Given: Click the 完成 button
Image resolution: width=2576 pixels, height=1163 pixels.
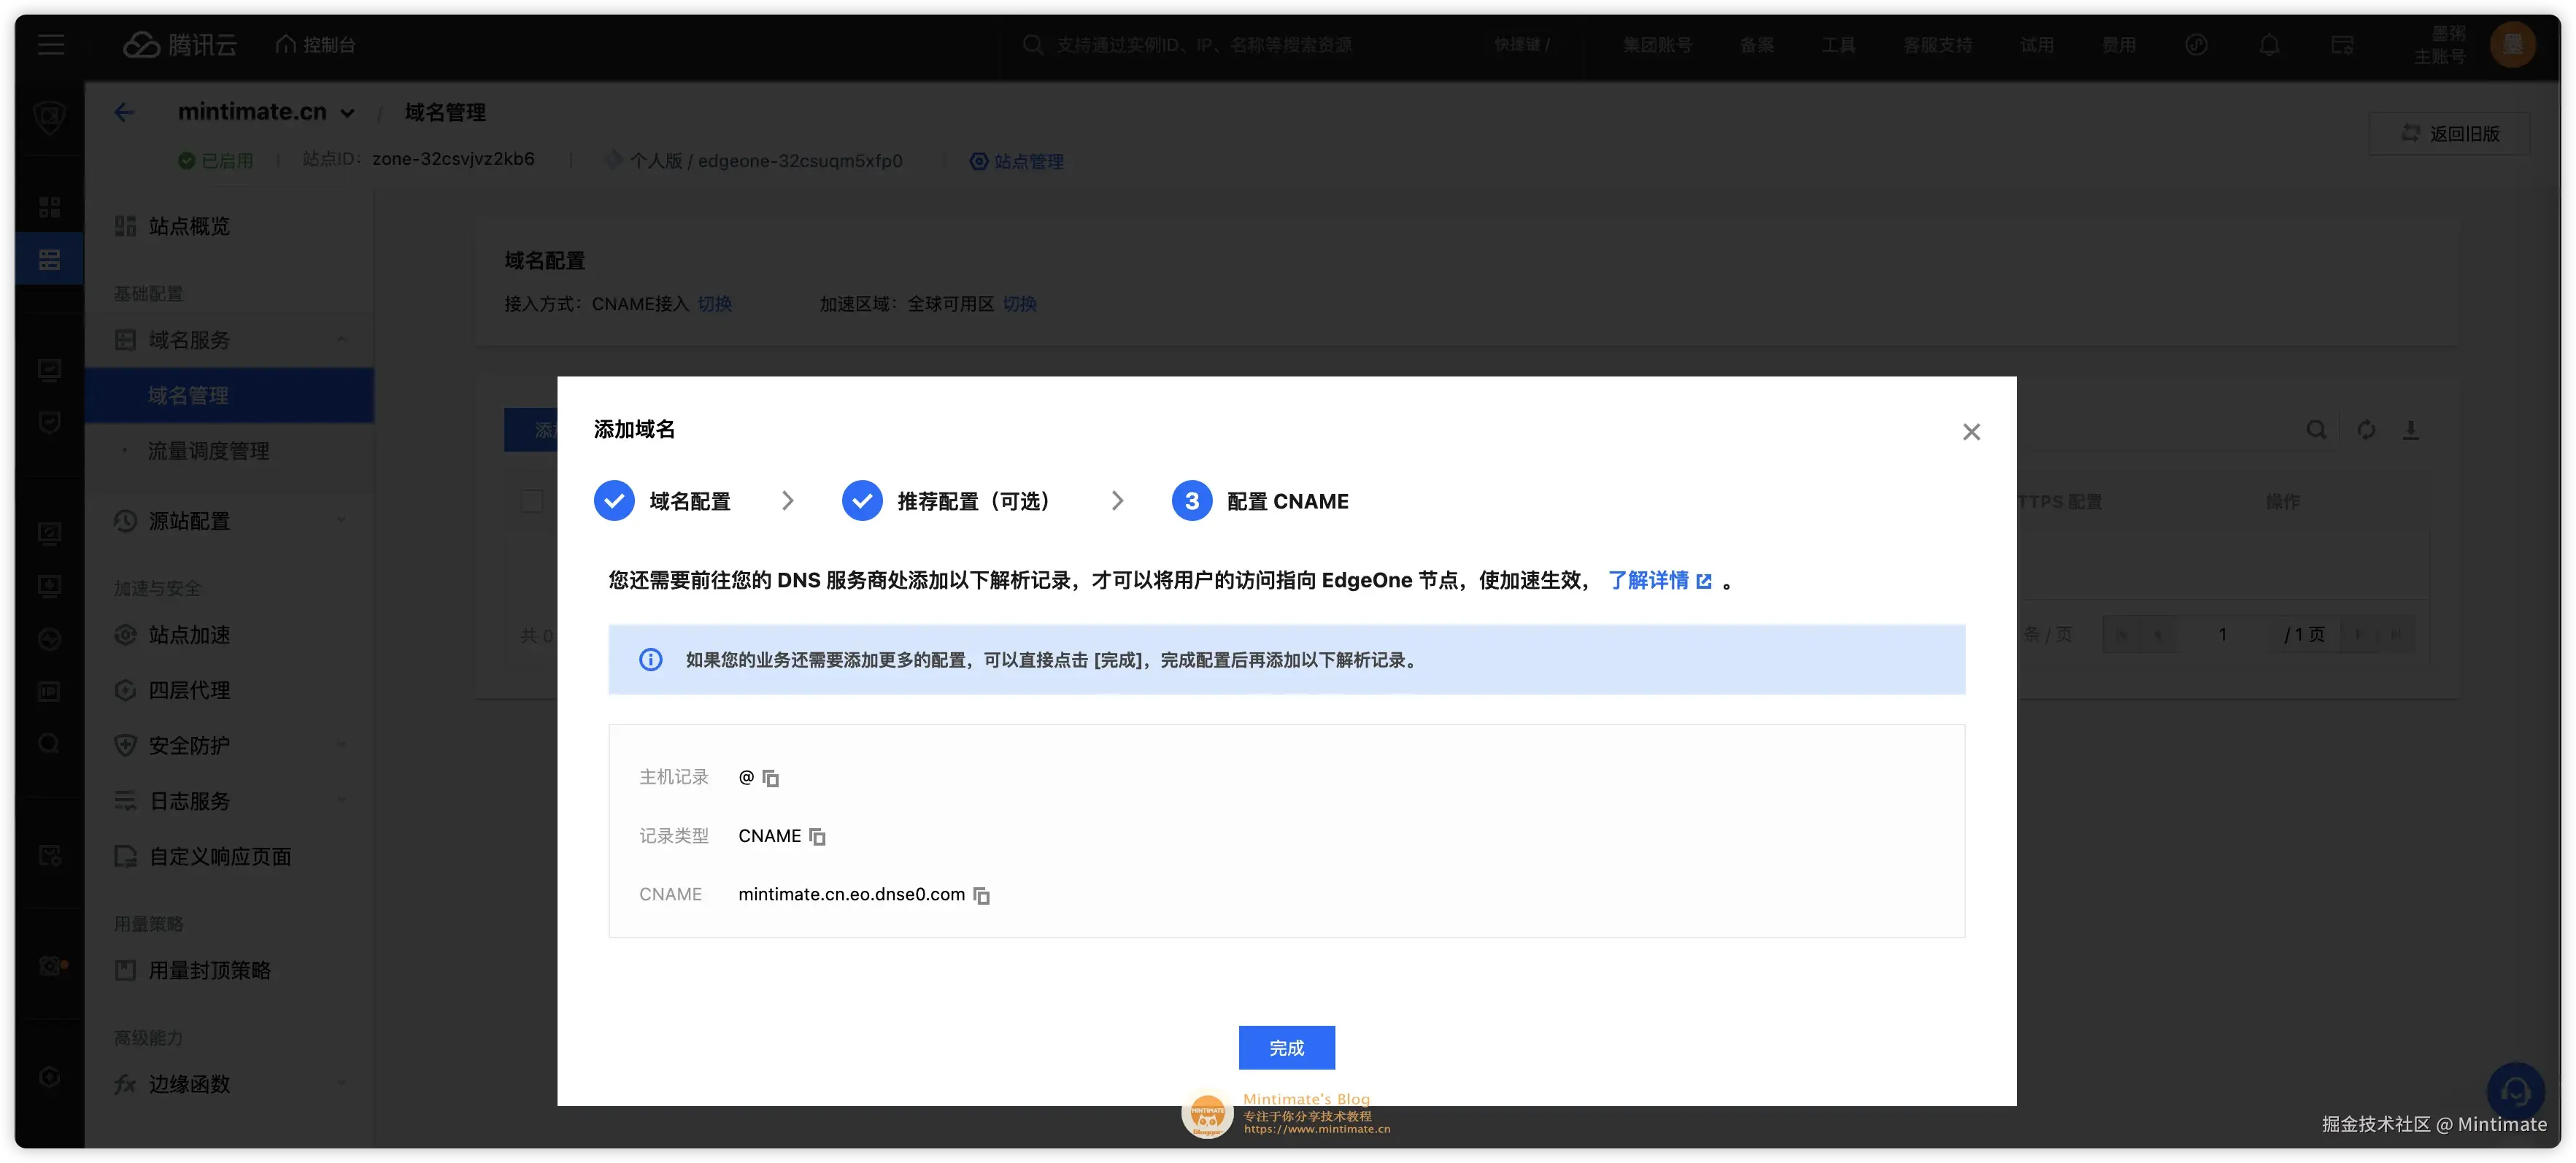Looking at the screenshot, I should (1287, 1047).
